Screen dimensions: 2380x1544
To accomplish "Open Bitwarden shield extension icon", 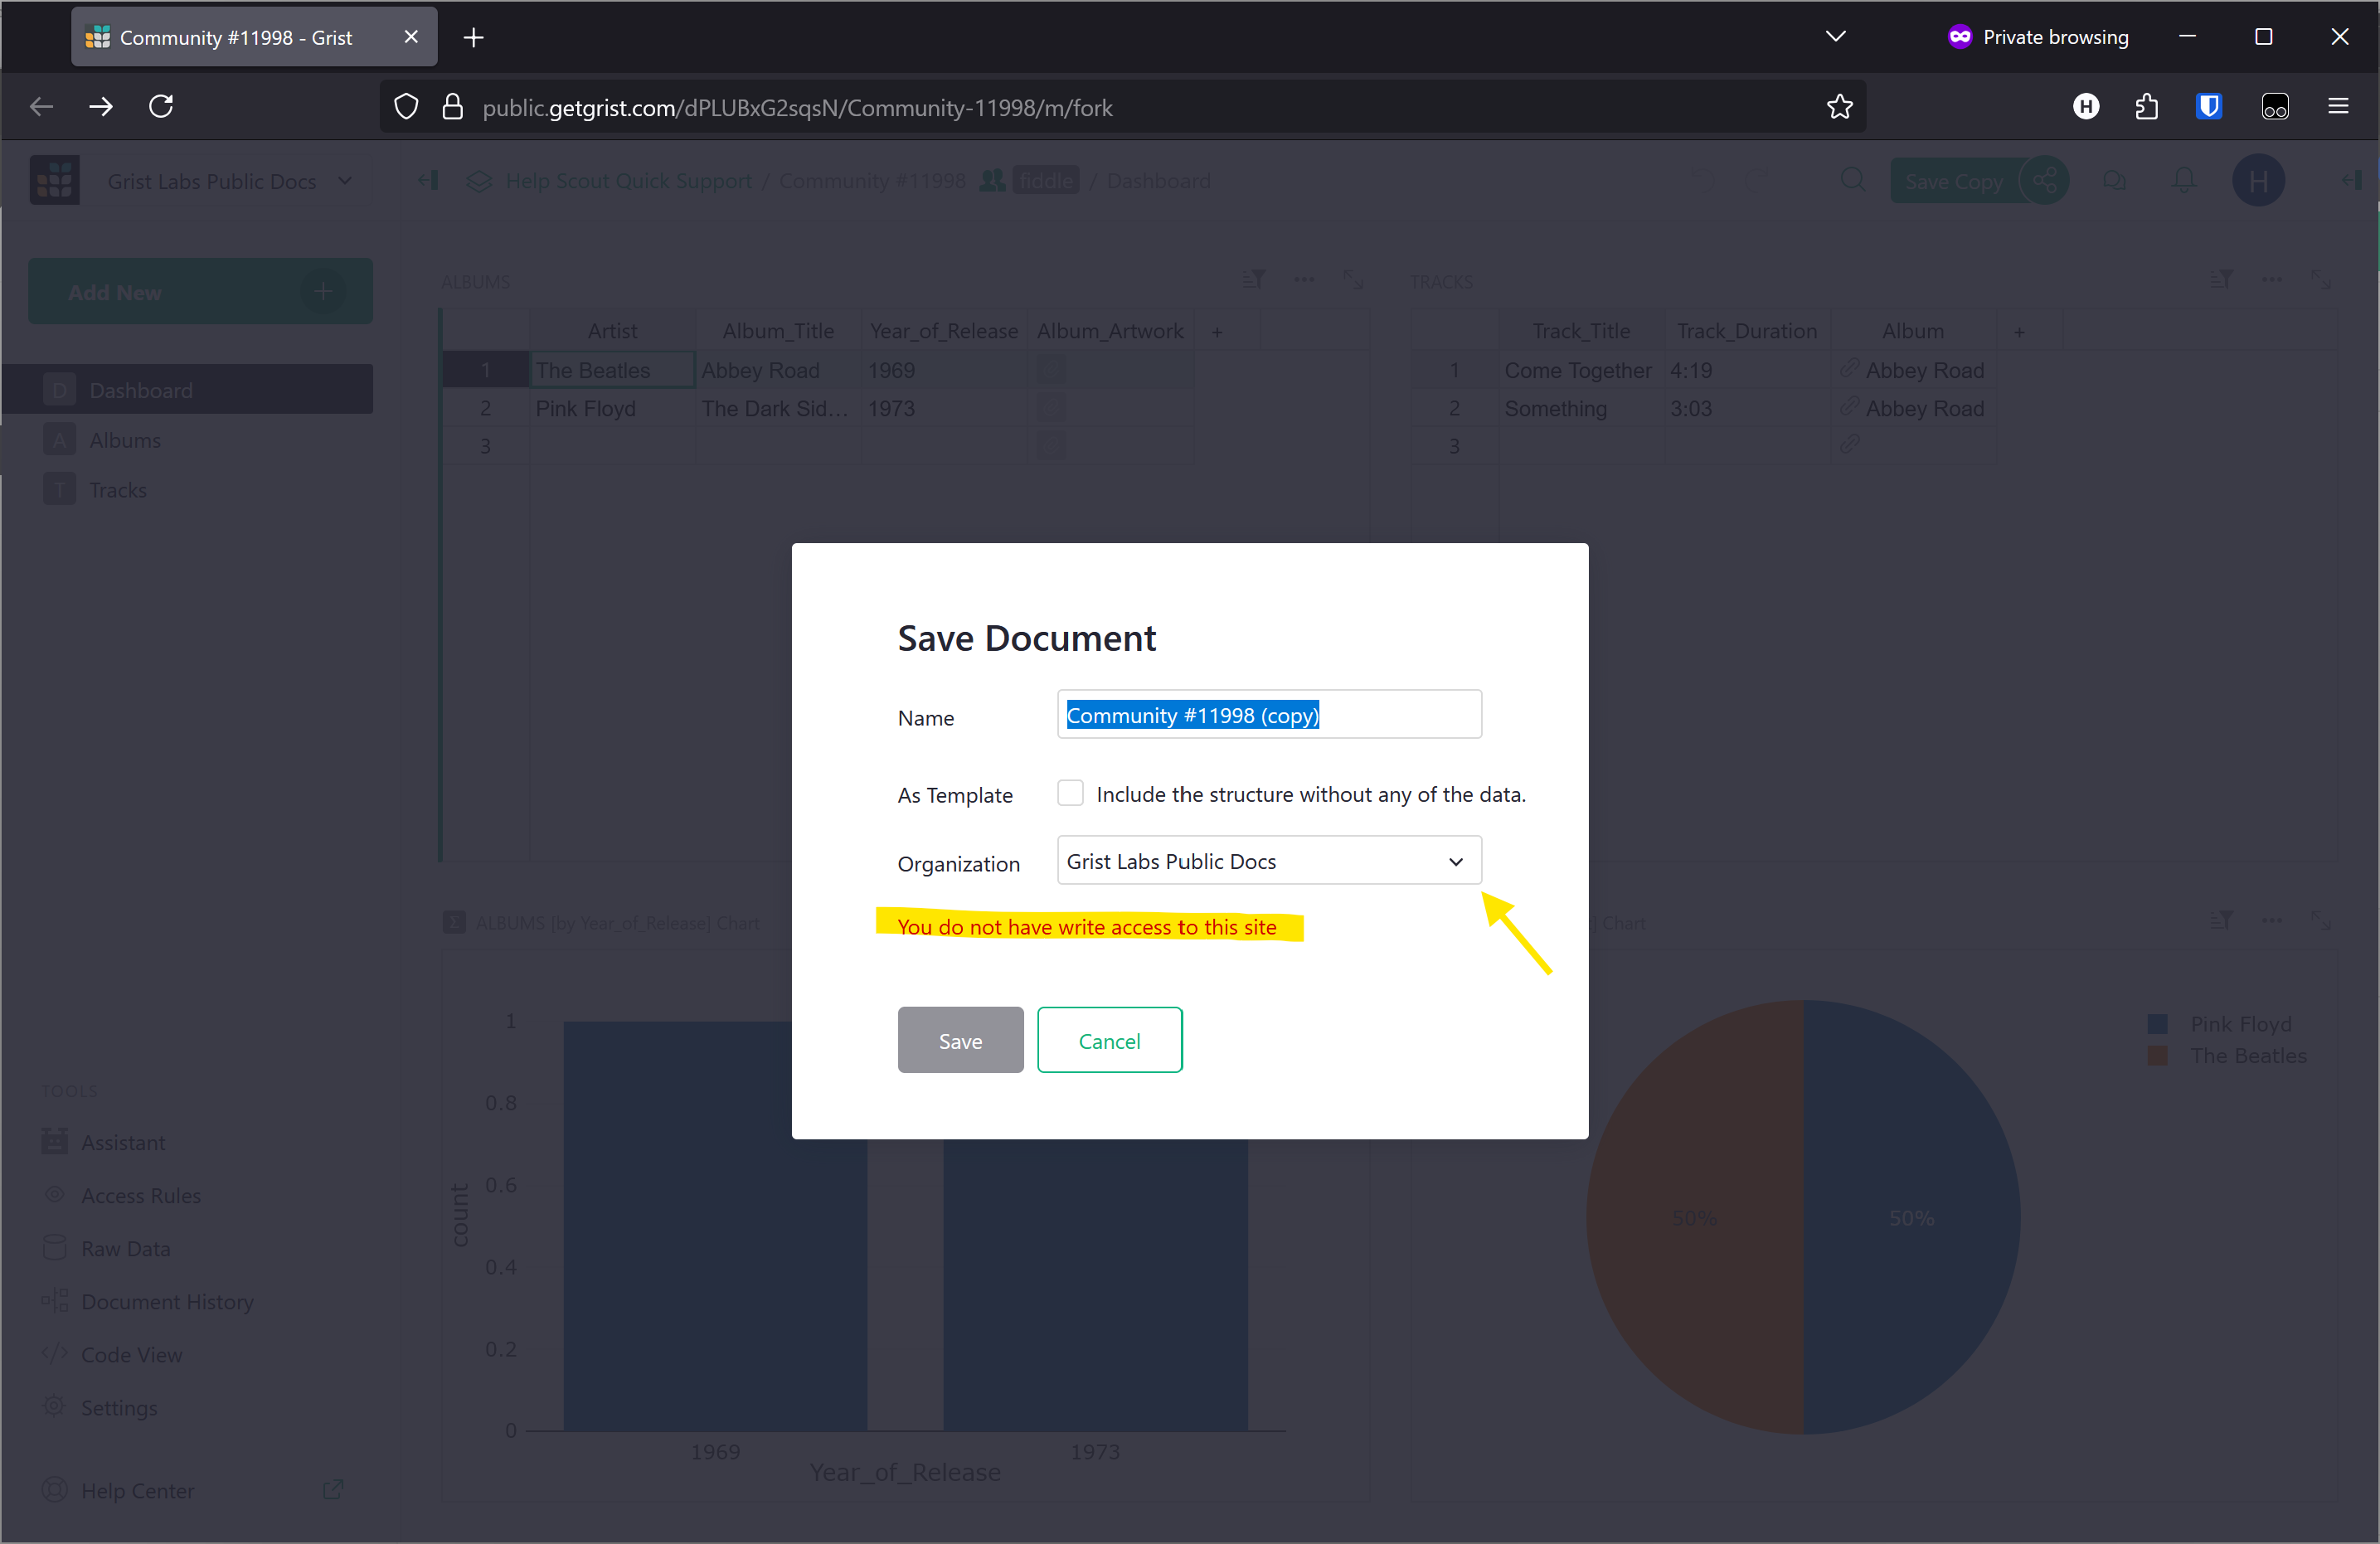I will (2208, 106).
